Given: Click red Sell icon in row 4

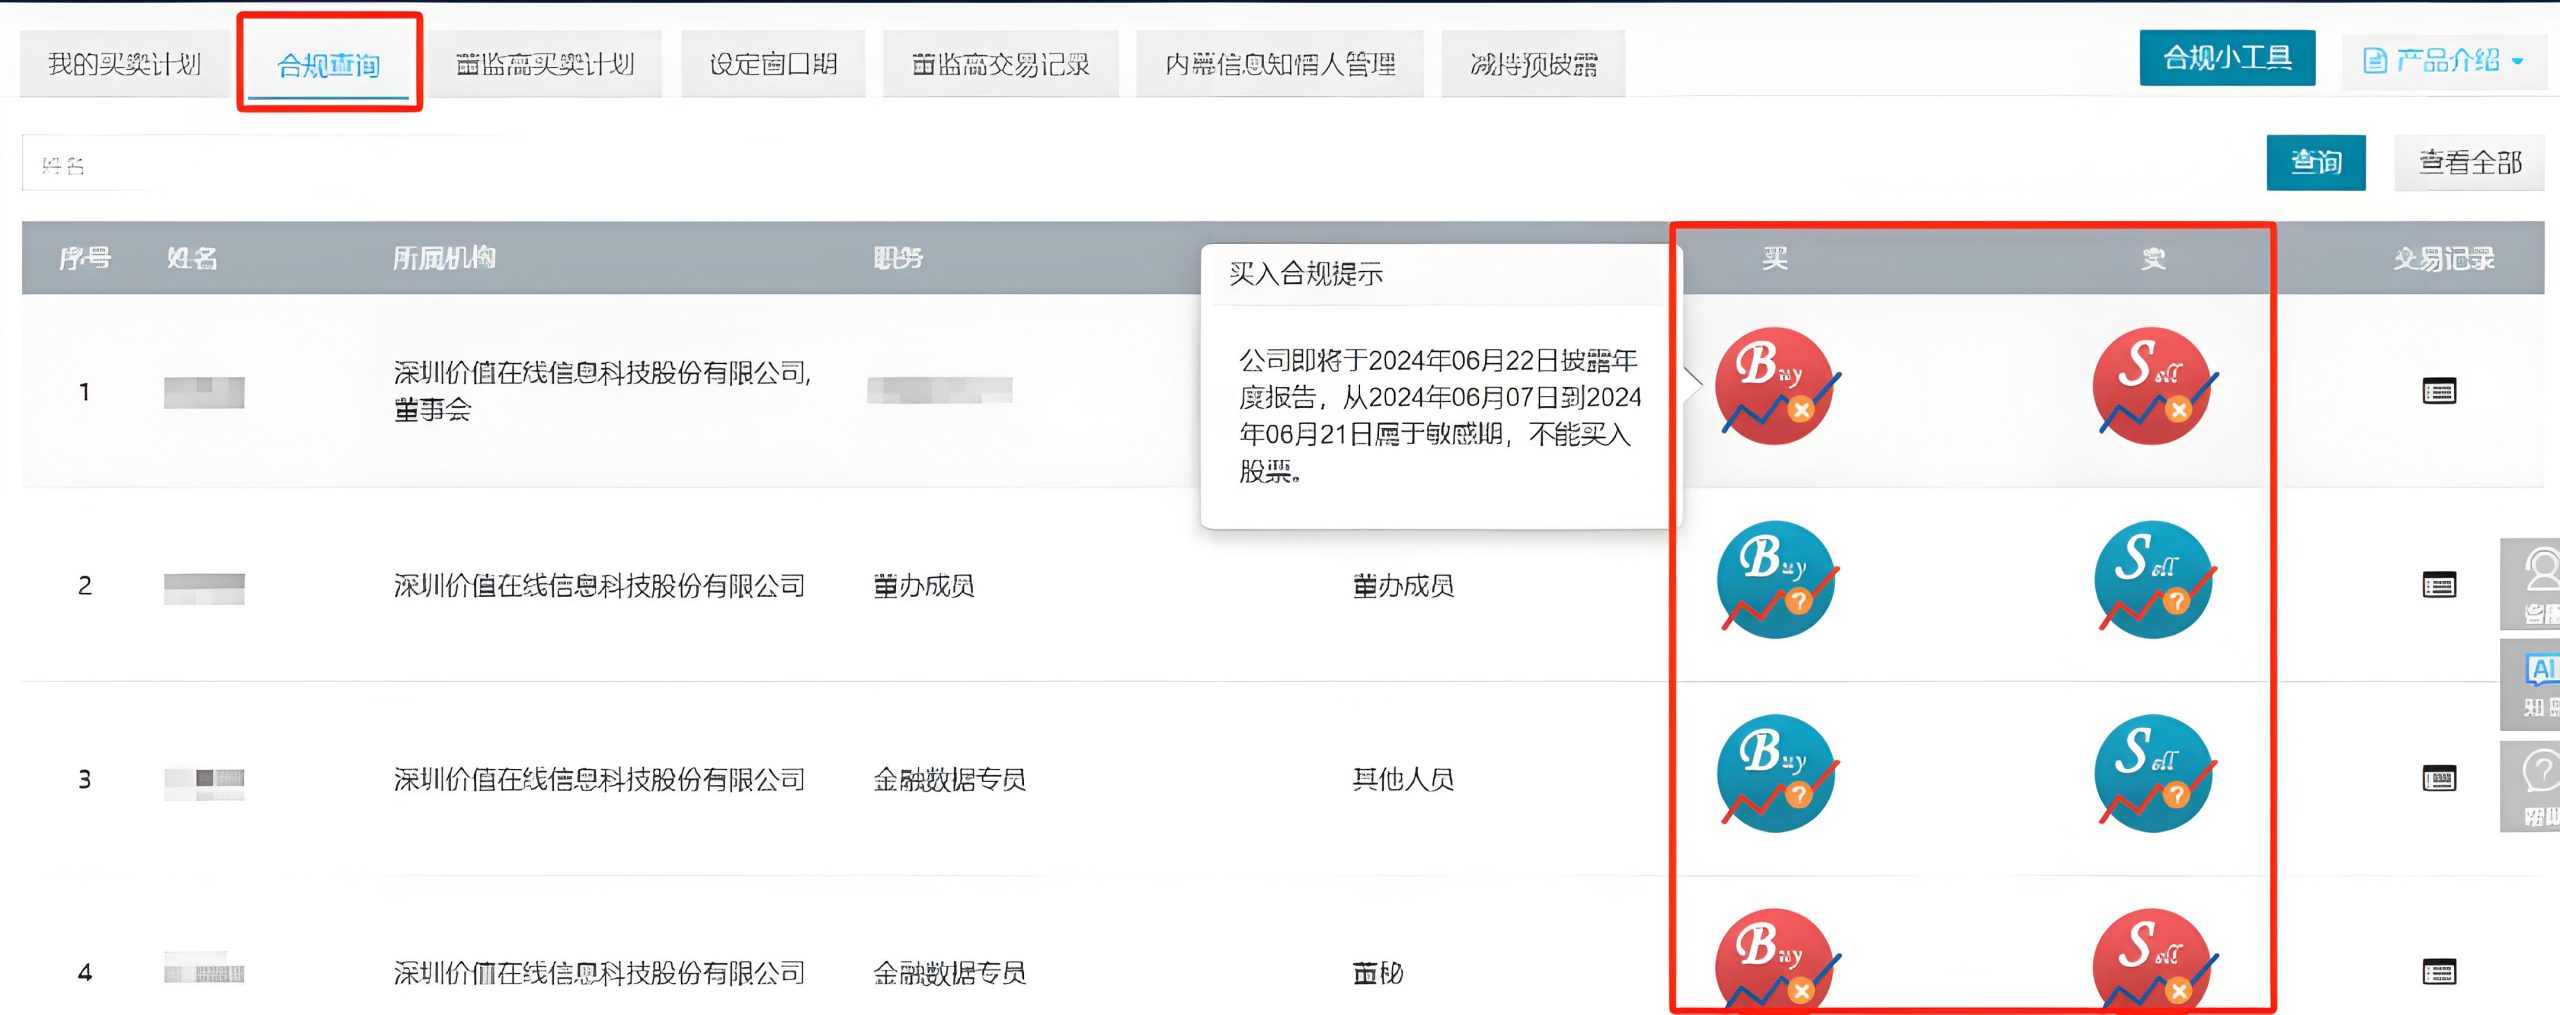Looking at the screenshot, I should point(2153,960).
